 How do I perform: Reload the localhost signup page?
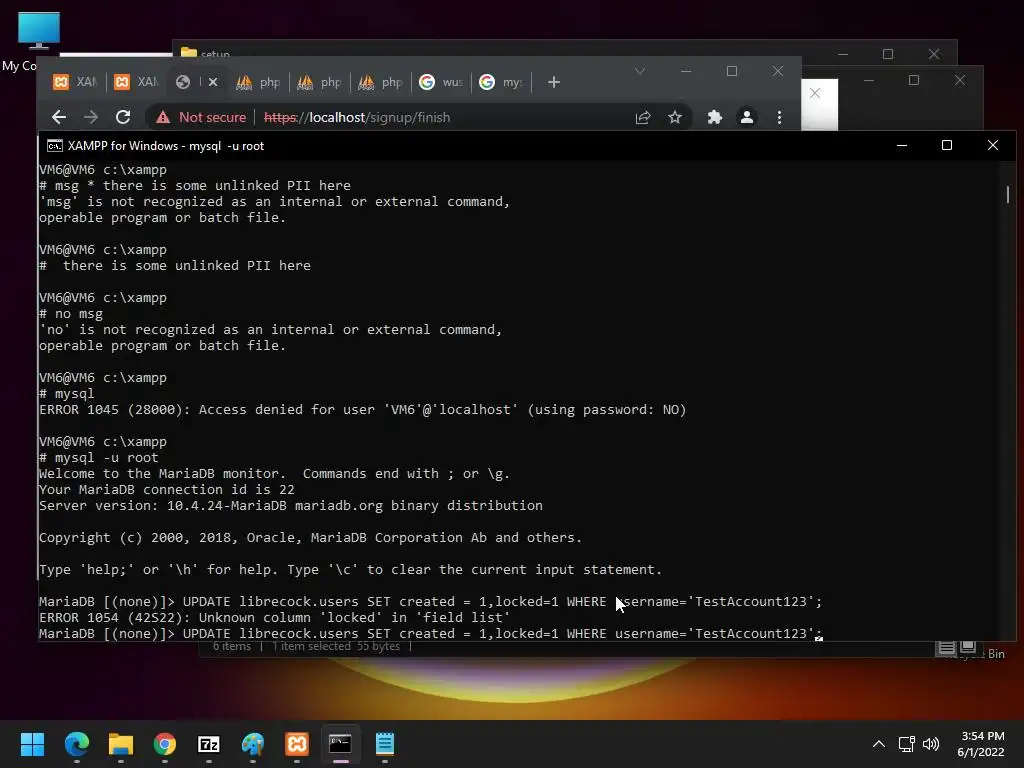pos(123,118)
